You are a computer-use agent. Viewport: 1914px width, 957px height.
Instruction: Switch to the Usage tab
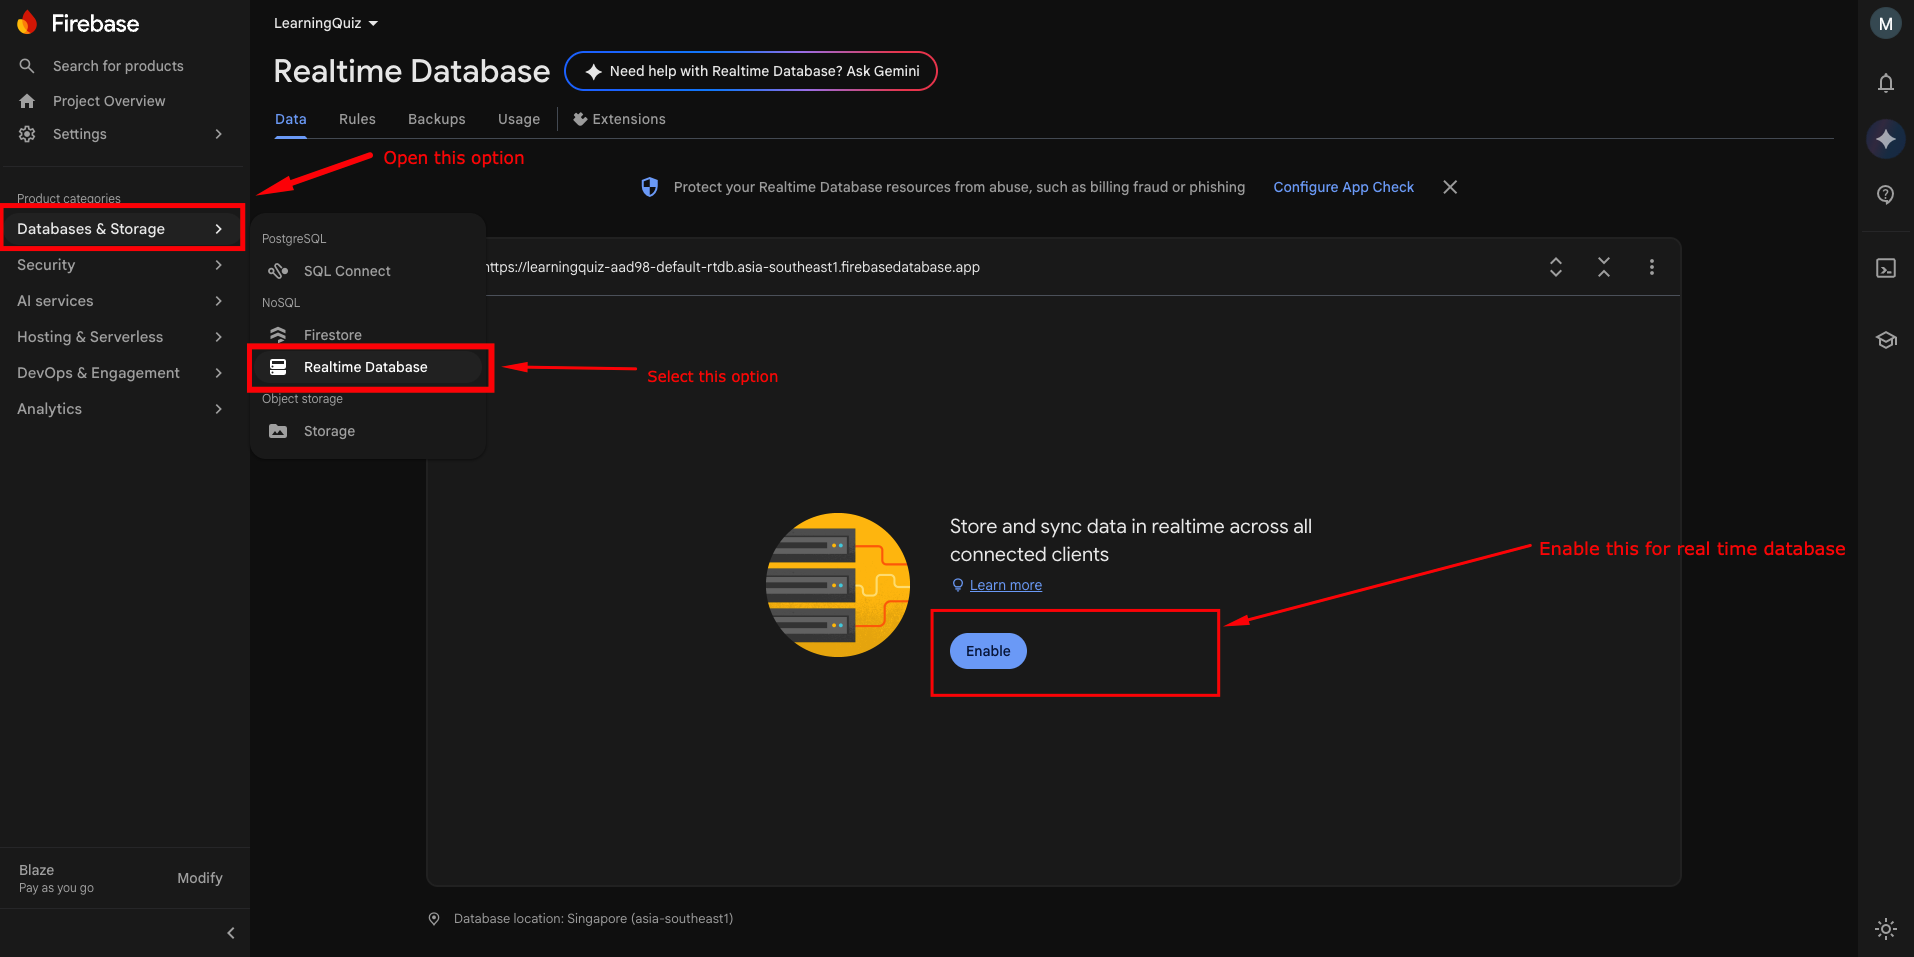[519, 119]
